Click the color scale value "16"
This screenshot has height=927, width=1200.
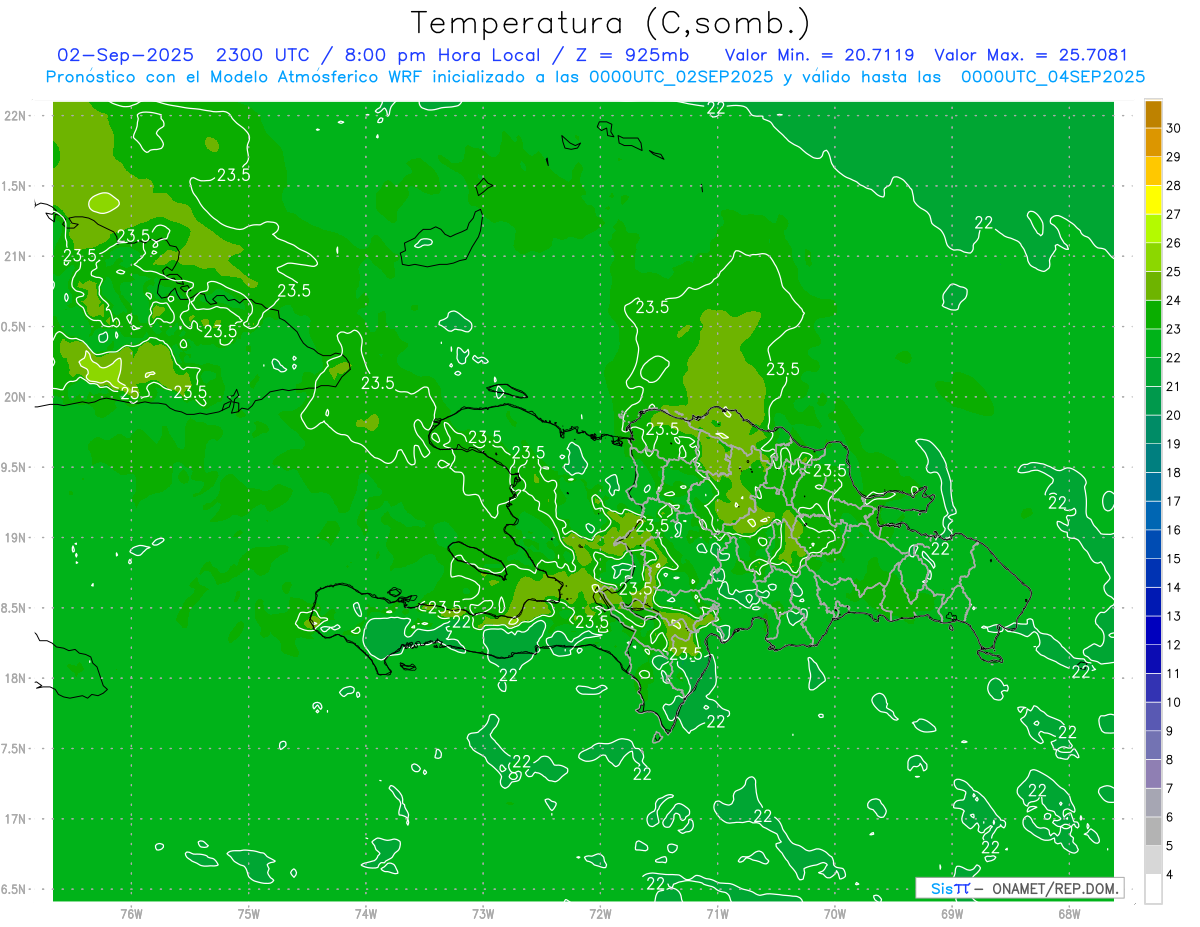pos(1174,530)
